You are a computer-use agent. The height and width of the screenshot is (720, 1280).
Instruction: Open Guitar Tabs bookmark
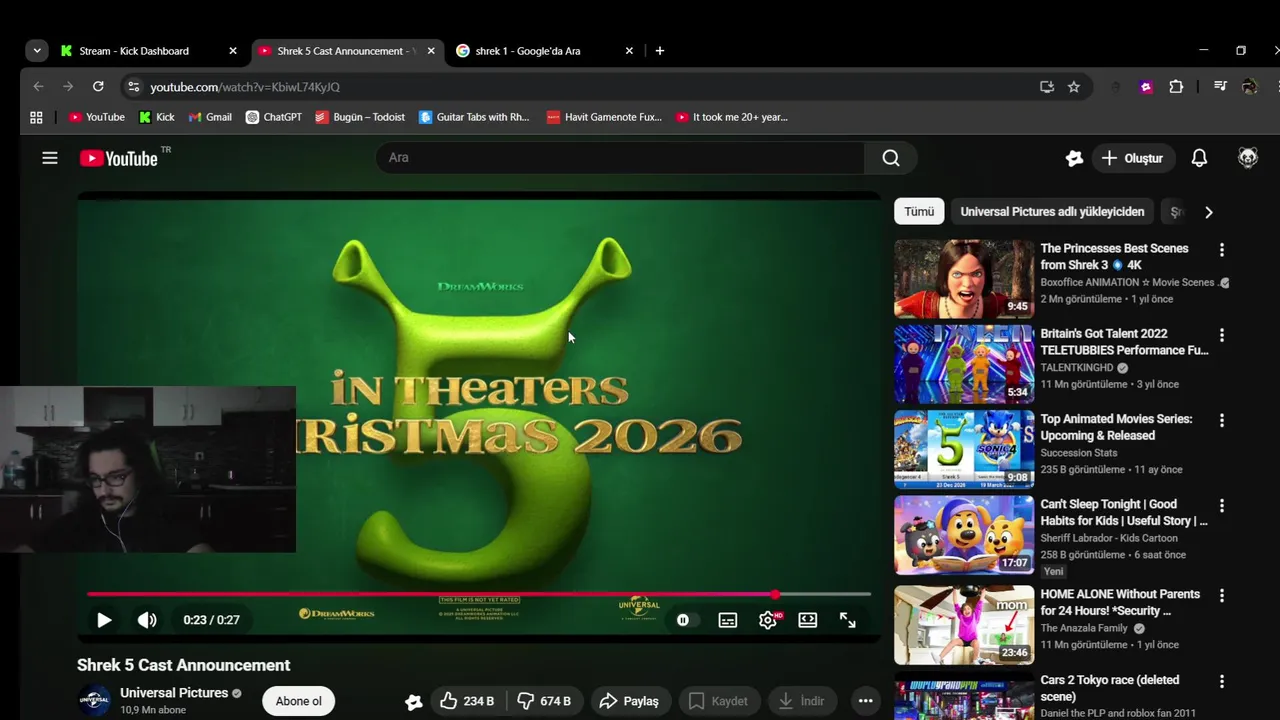tap(474, 117)
